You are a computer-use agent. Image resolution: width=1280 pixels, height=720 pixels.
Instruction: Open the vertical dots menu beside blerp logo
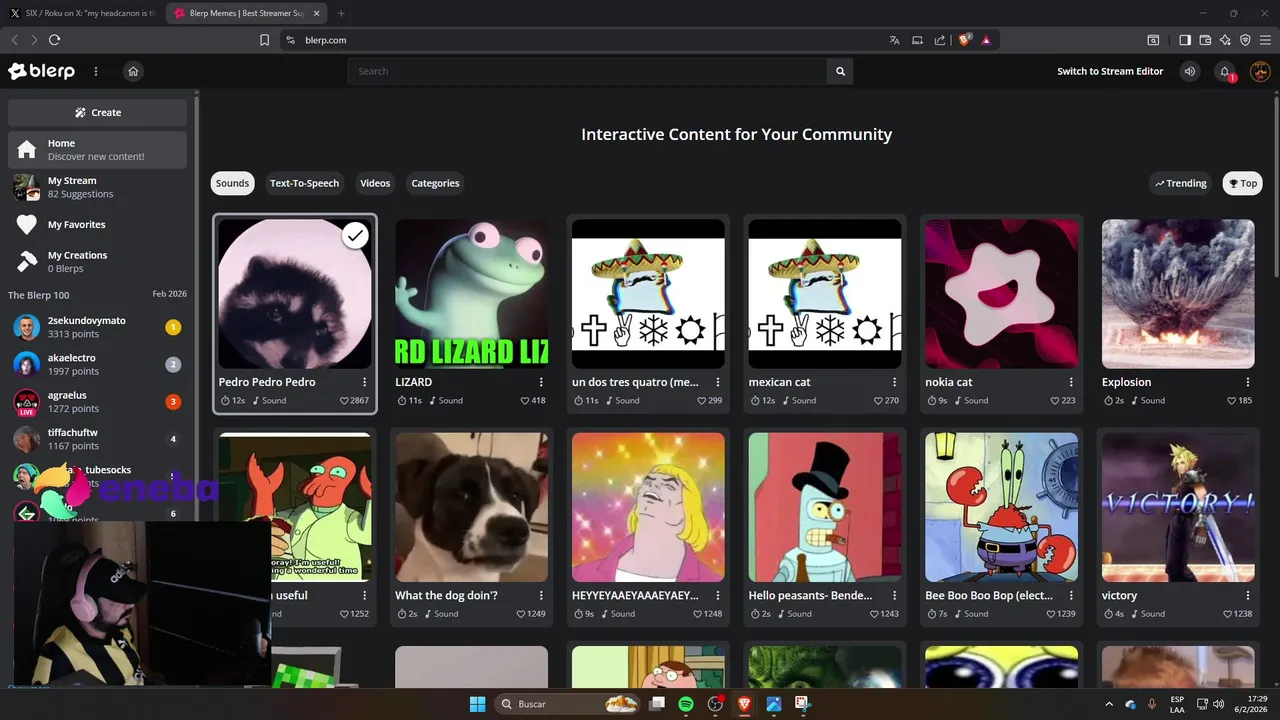(96, 71)
